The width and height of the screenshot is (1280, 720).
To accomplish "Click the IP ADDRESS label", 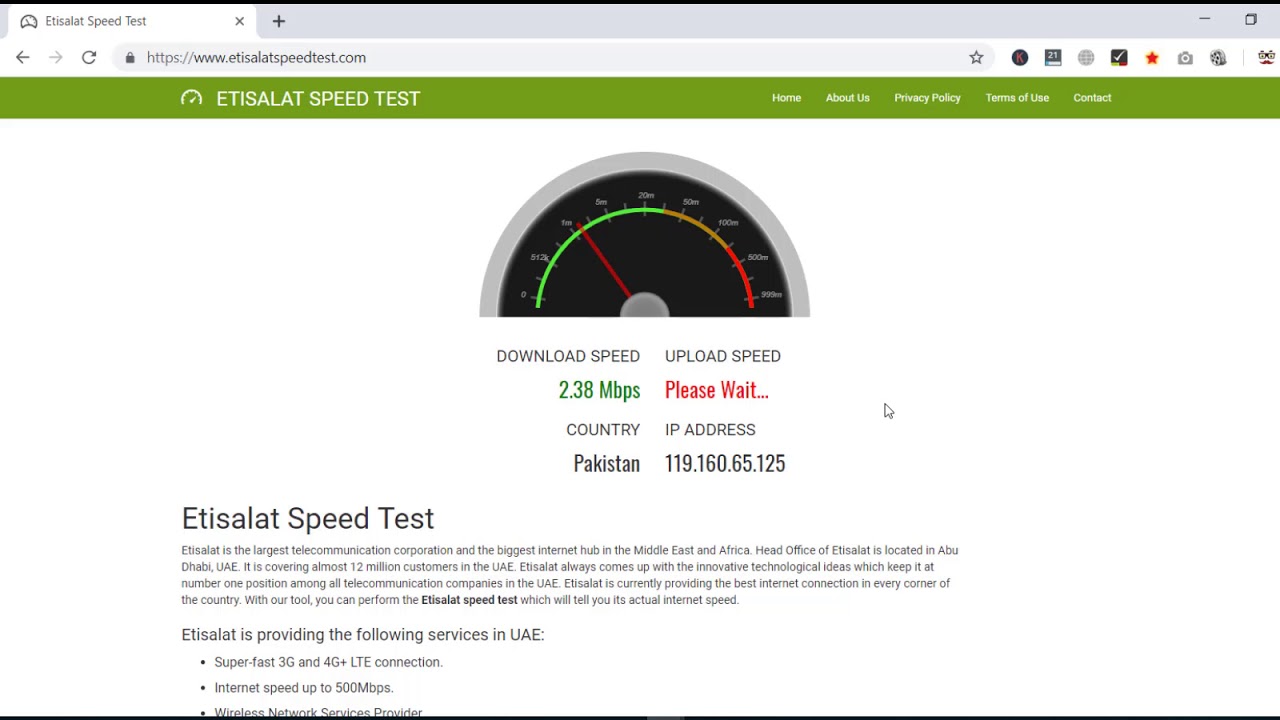I will [x=710, y=430].
